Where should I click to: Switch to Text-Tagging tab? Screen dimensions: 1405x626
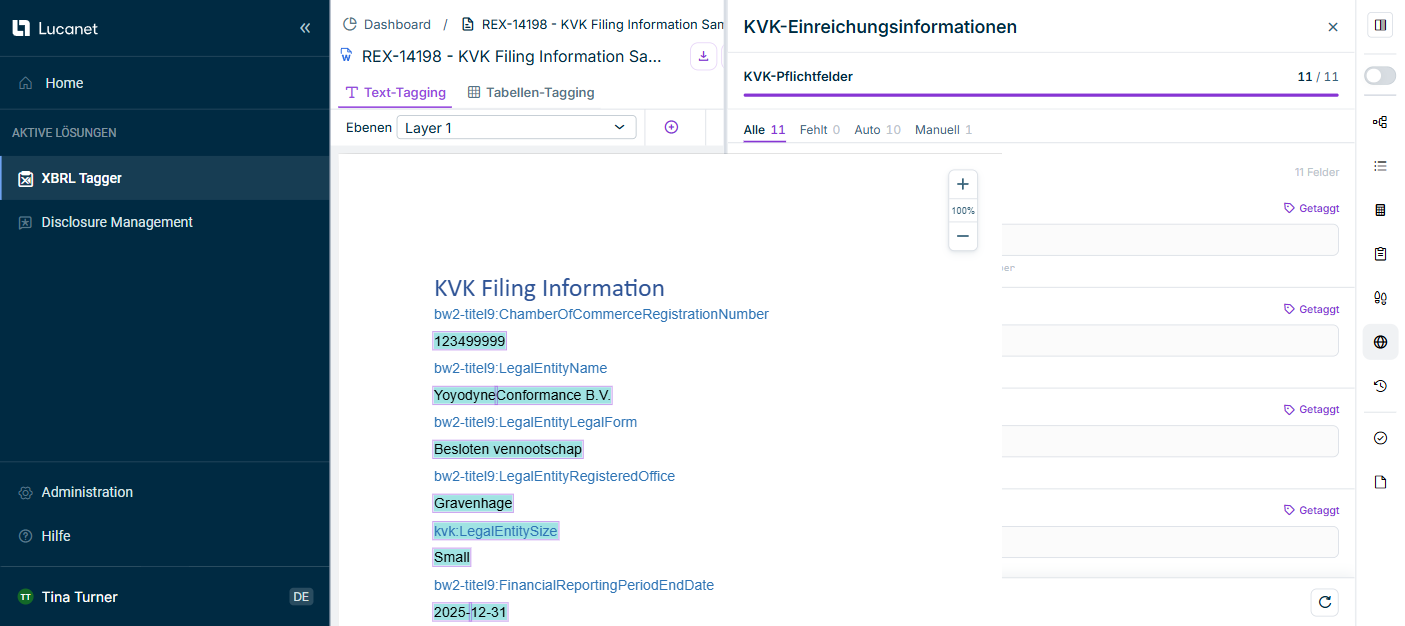(x=395, y=92)
